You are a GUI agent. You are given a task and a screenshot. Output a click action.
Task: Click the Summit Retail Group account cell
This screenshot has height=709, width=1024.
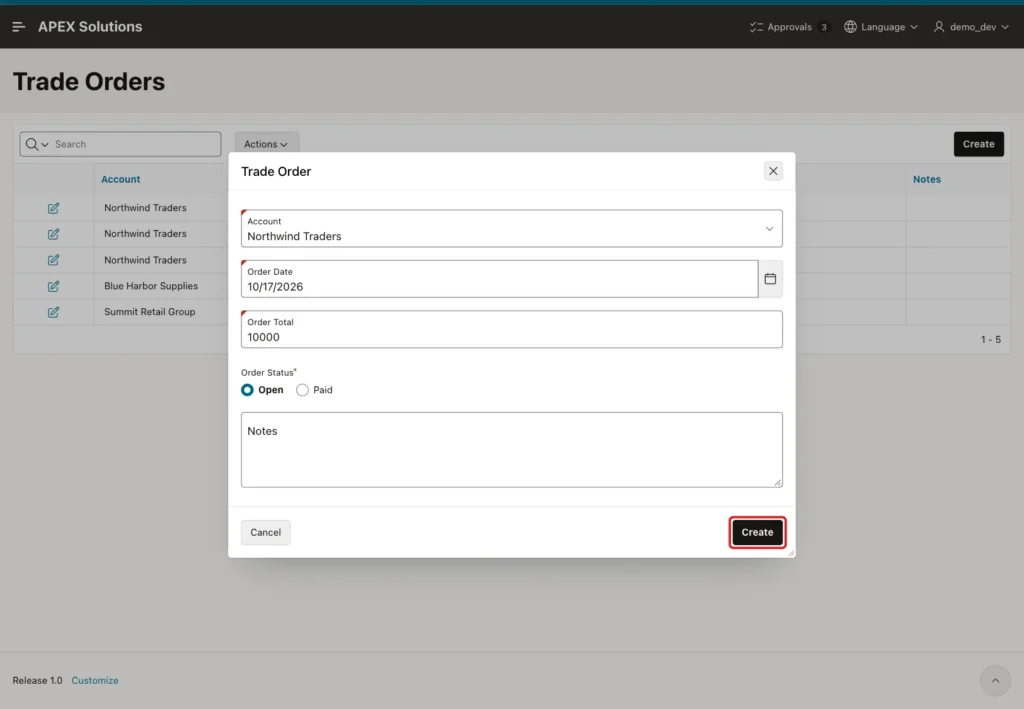(x=150, y=312)
